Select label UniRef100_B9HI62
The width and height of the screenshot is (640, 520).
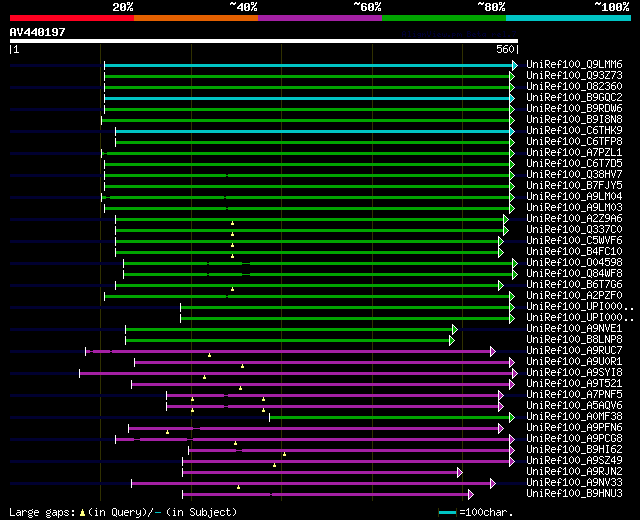[574, 450]
